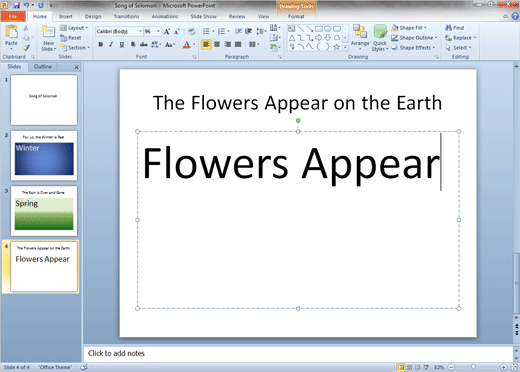
Task: Open the Layout dropdown
Action: point(74,28)
